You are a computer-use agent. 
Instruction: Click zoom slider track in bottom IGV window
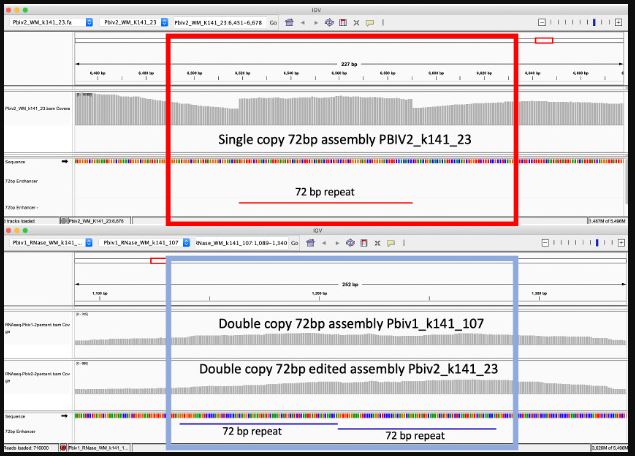[x=583, y=243]
